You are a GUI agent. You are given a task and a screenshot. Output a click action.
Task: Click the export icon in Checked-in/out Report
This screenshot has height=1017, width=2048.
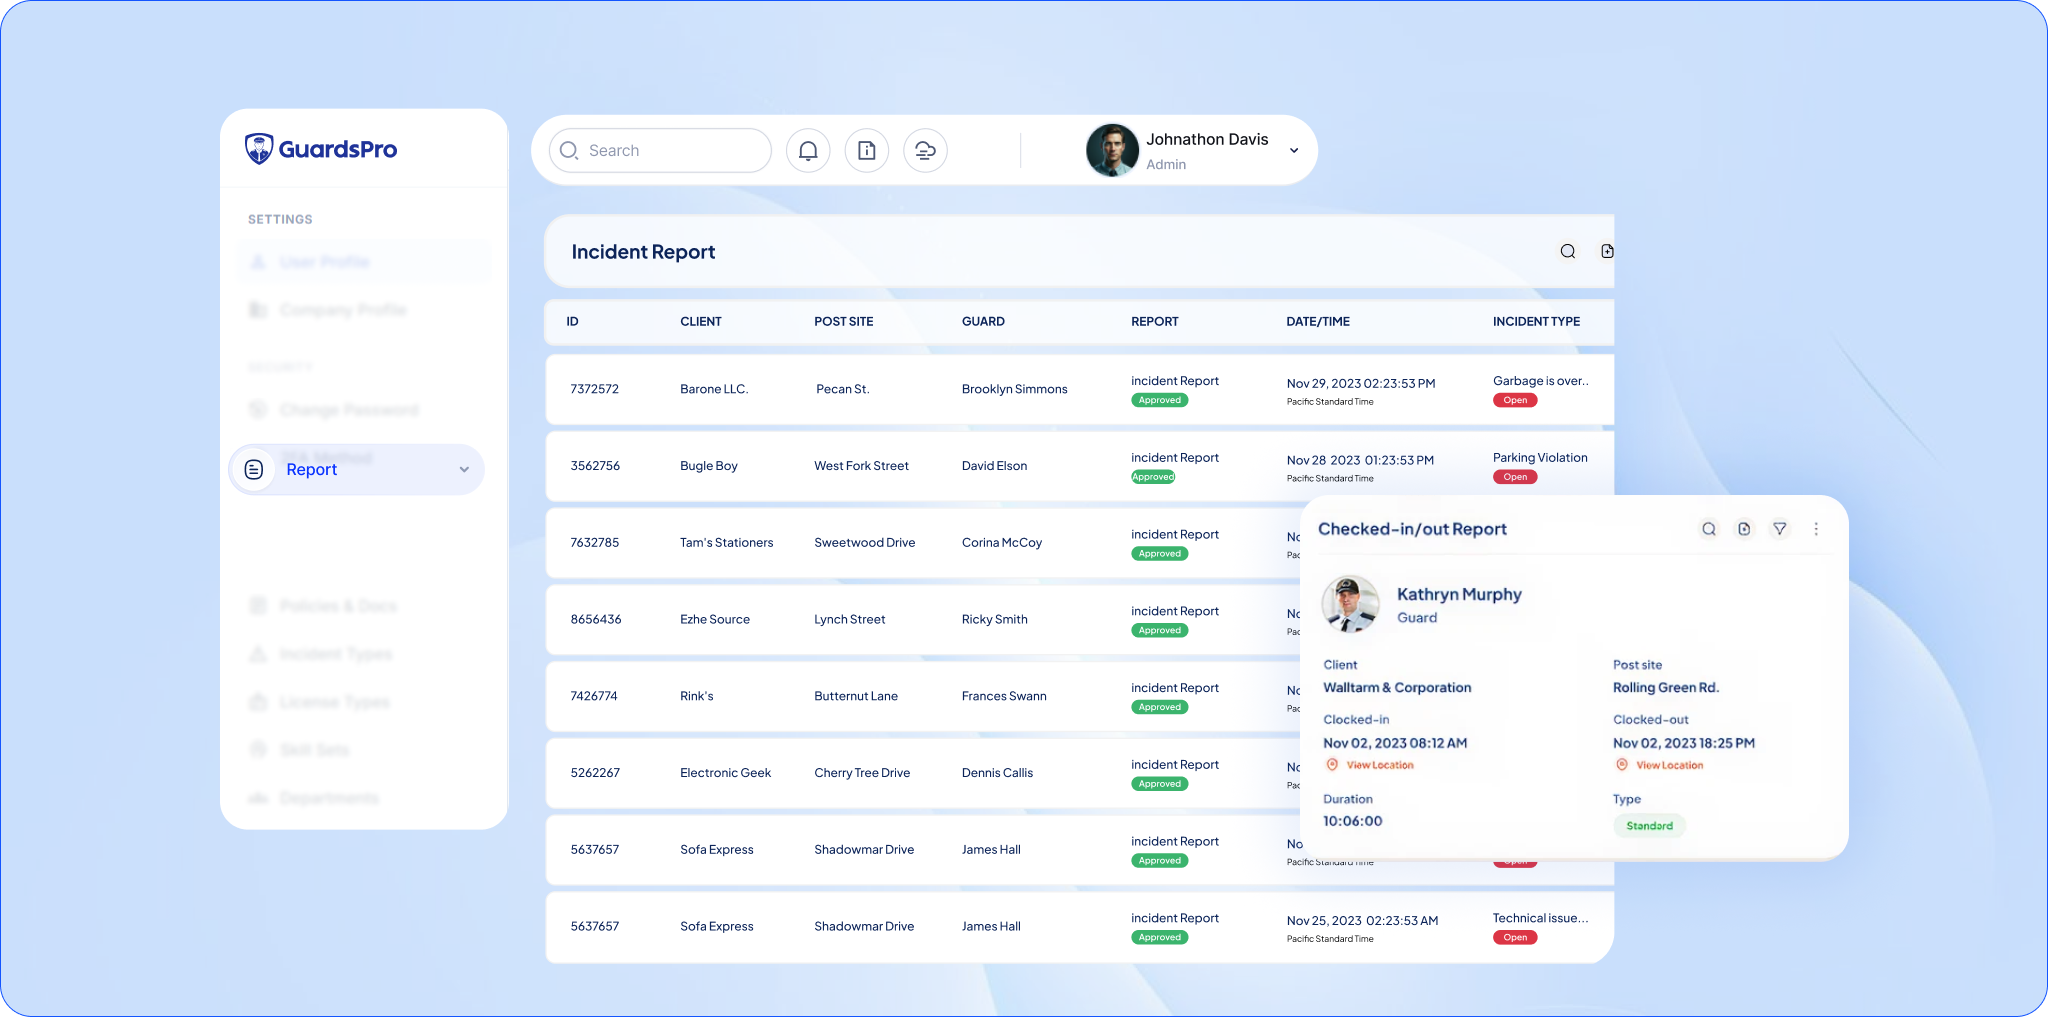point(1744,529)
